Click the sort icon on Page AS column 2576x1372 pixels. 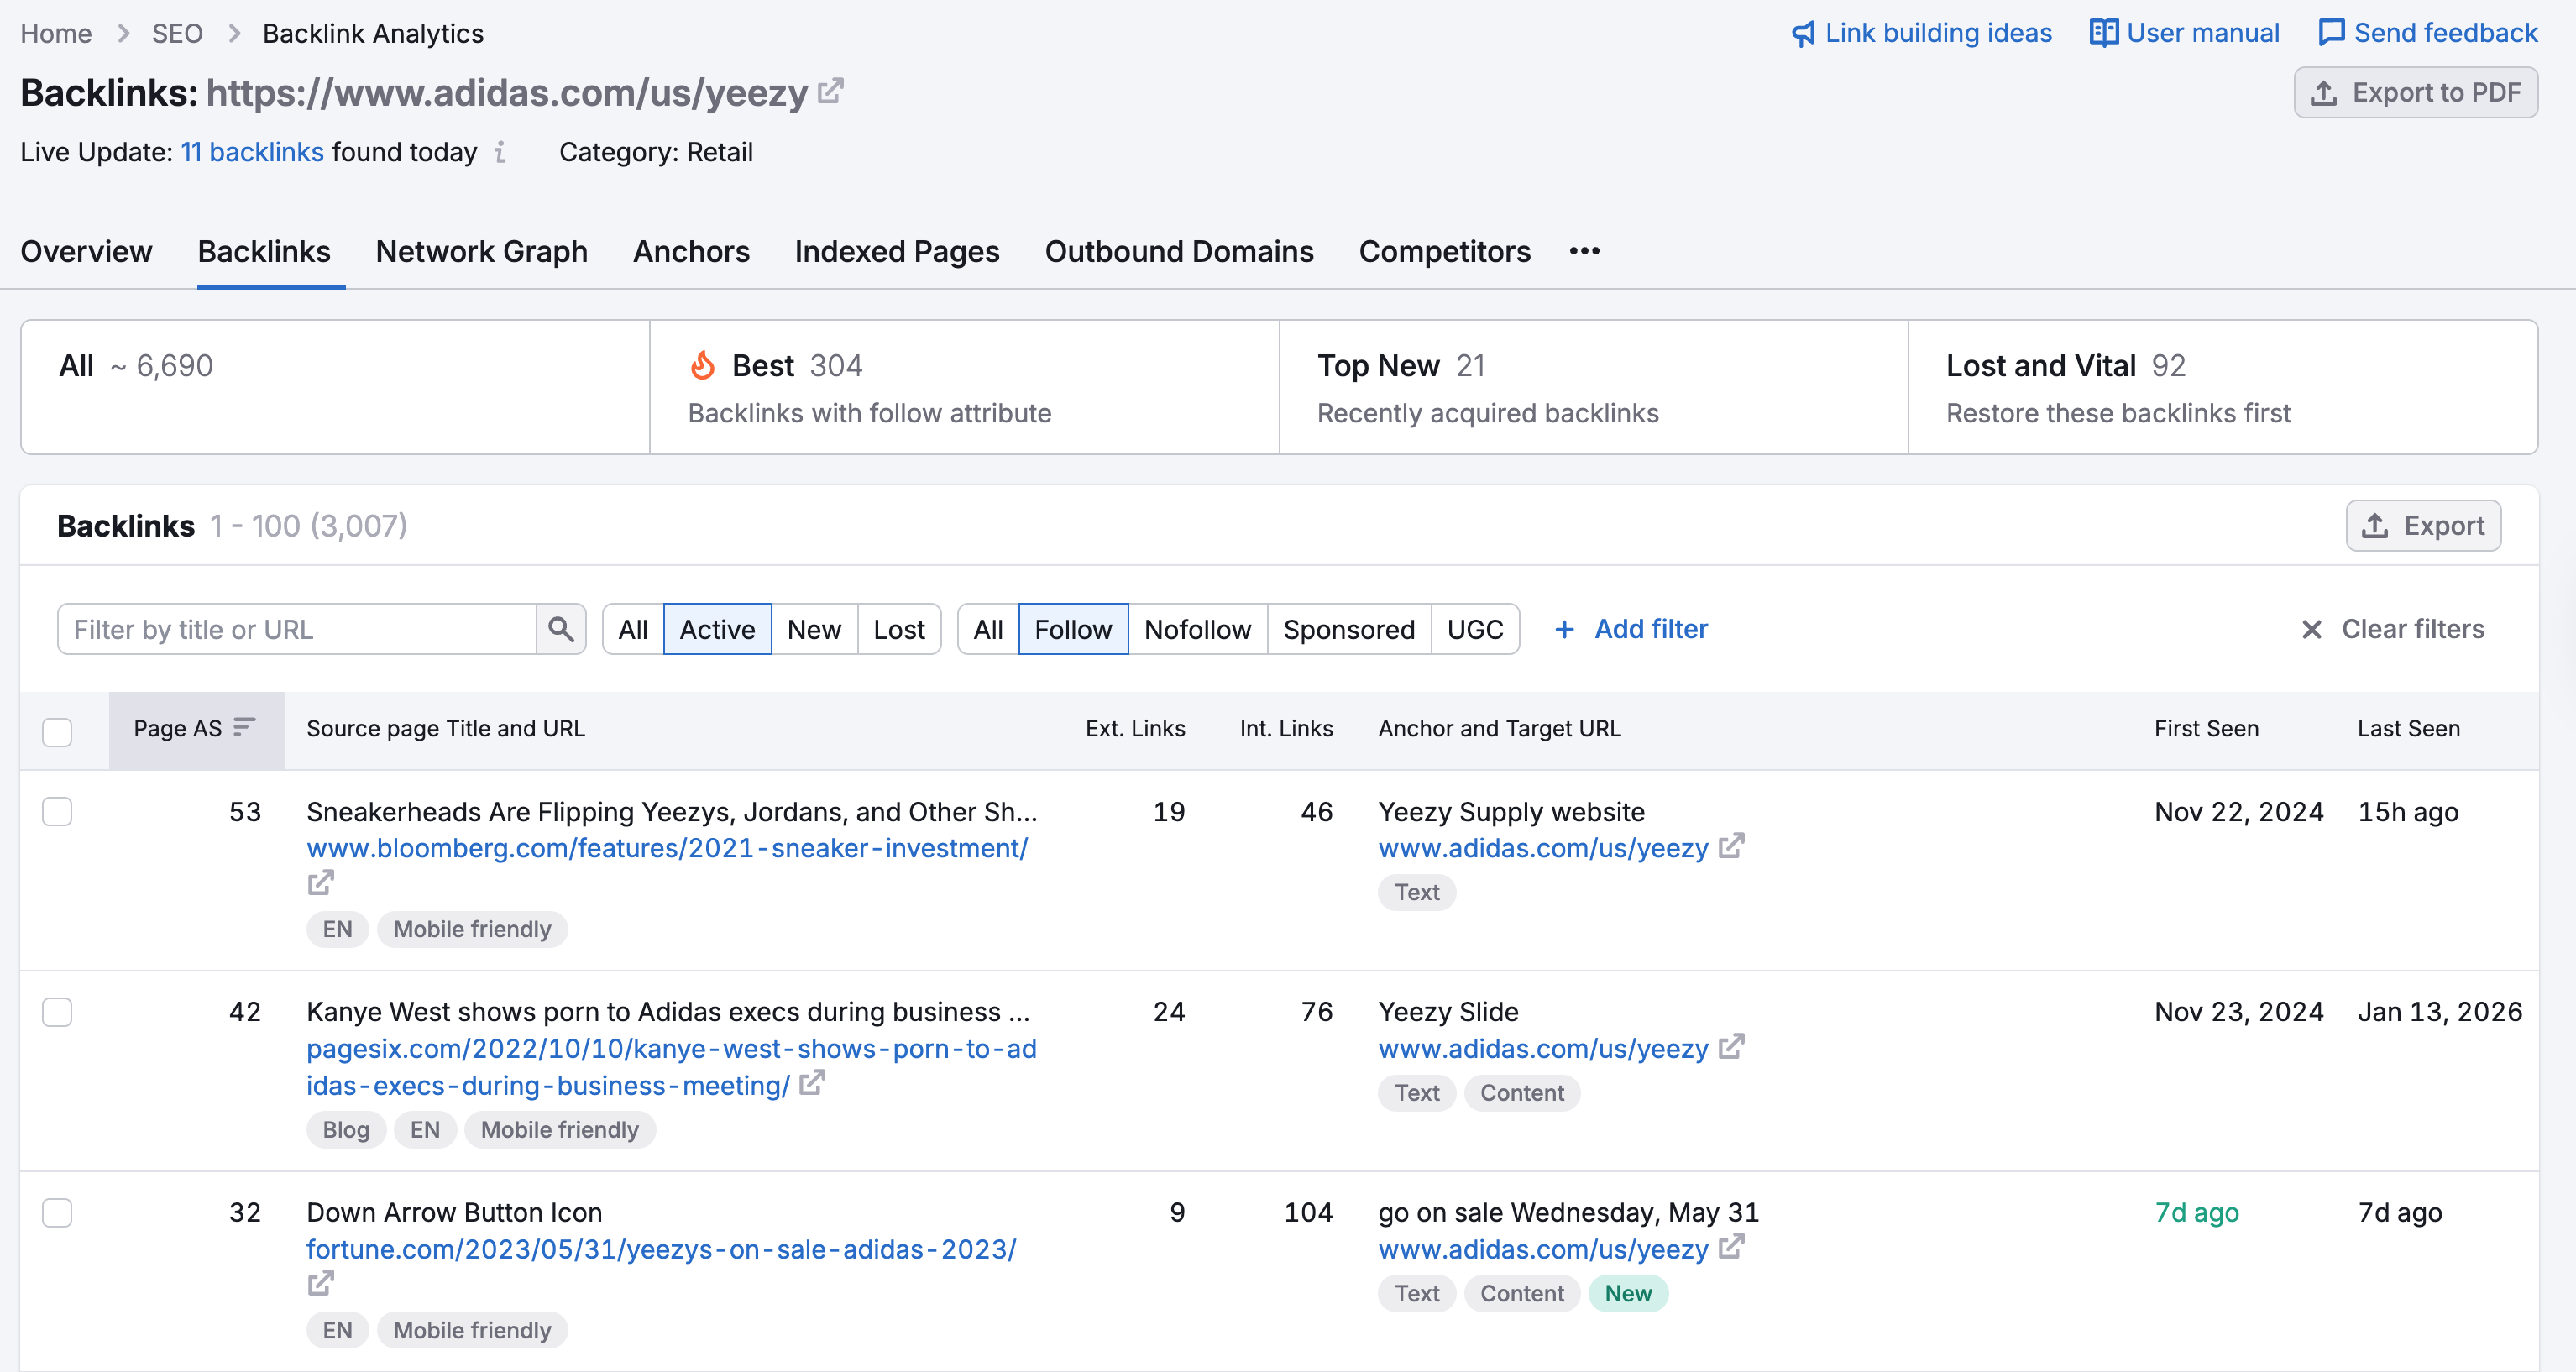click(x=242, y=729)
